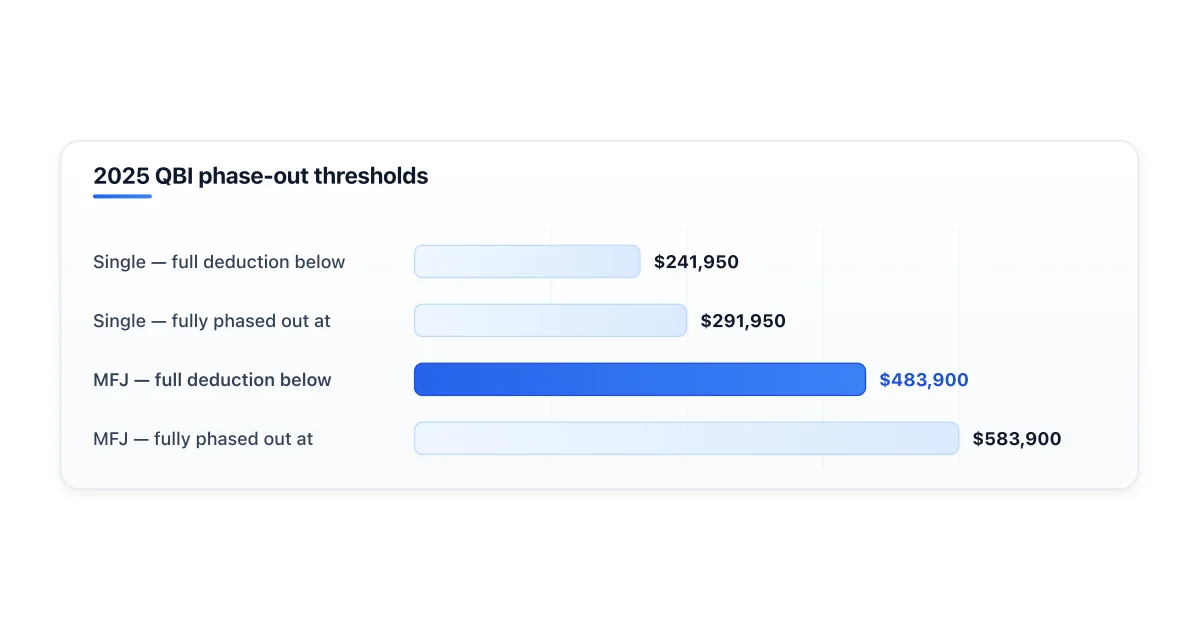Click the blue $483,900 value
This screenshot has width=1200, height=630.
tap(924, 380)
